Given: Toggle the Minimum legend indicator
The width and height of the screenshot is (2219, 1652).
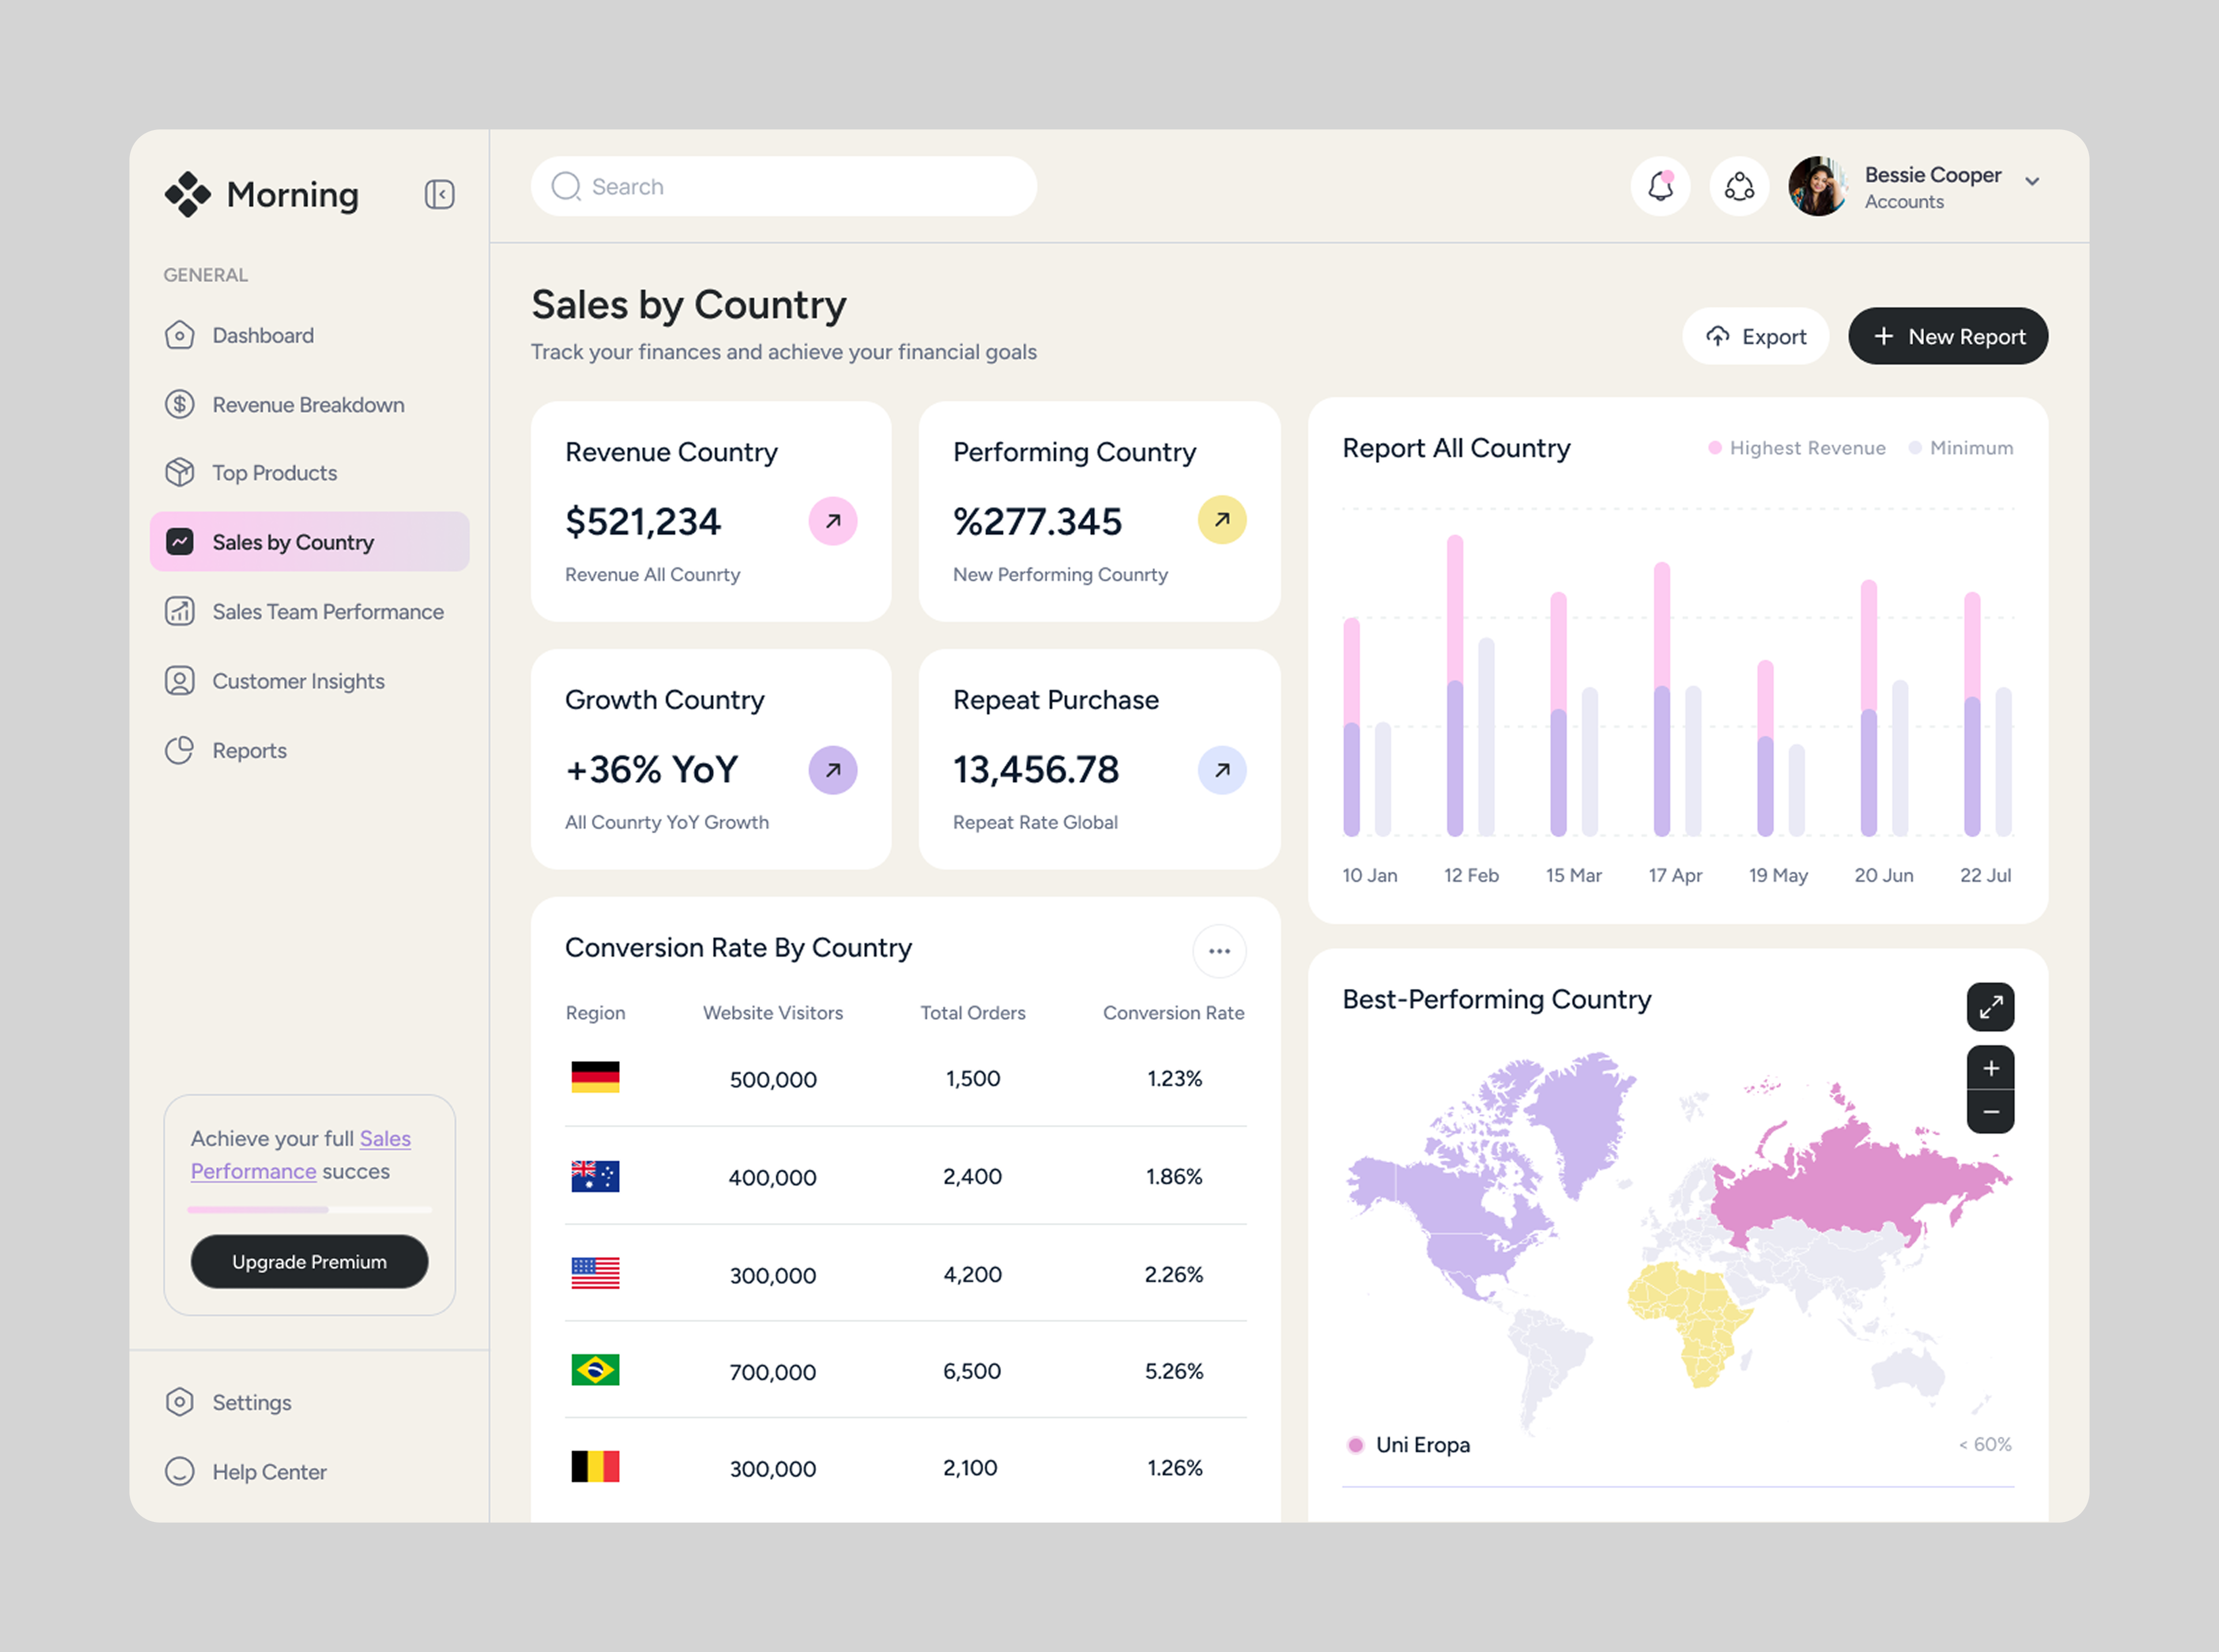Looking at the screenshot, I should (1916, 448).
